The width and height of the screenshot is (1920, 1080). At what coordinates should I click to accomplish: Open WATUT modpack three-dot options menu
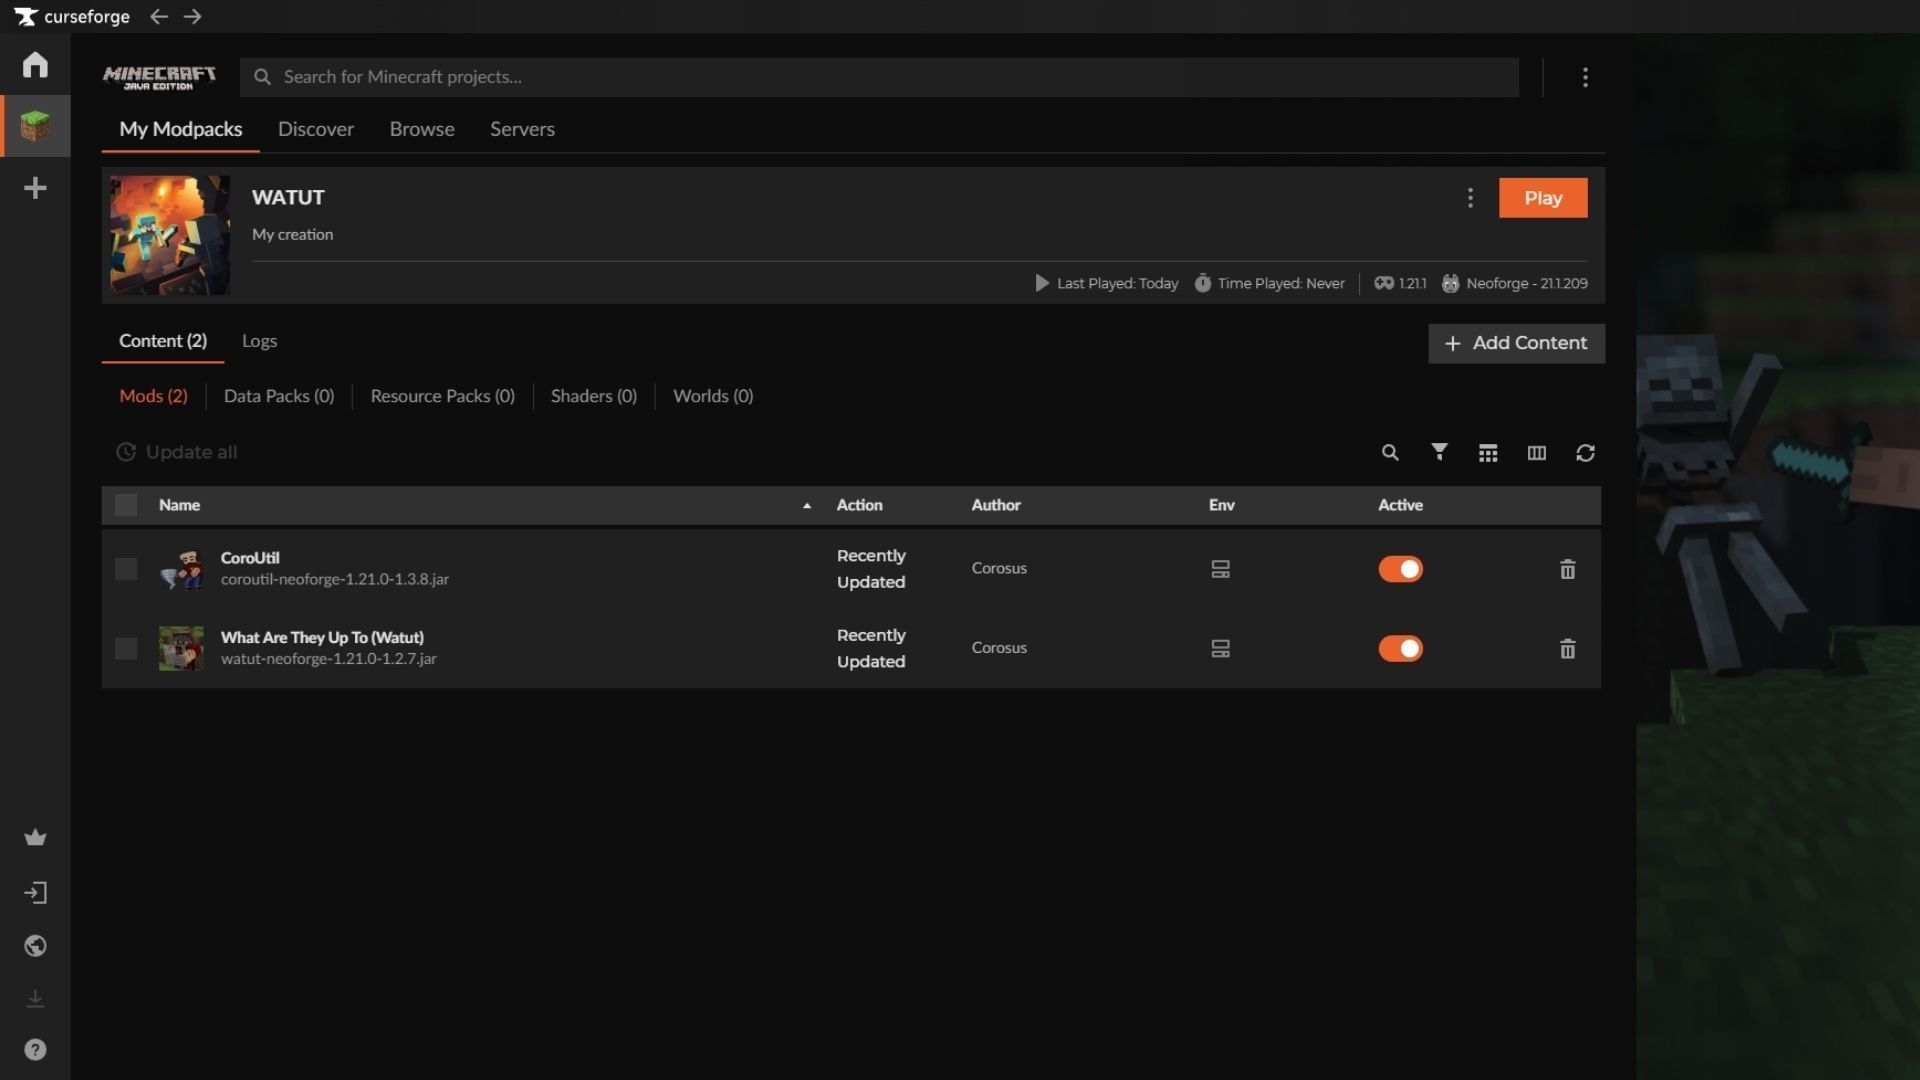tap(1470, 198)
